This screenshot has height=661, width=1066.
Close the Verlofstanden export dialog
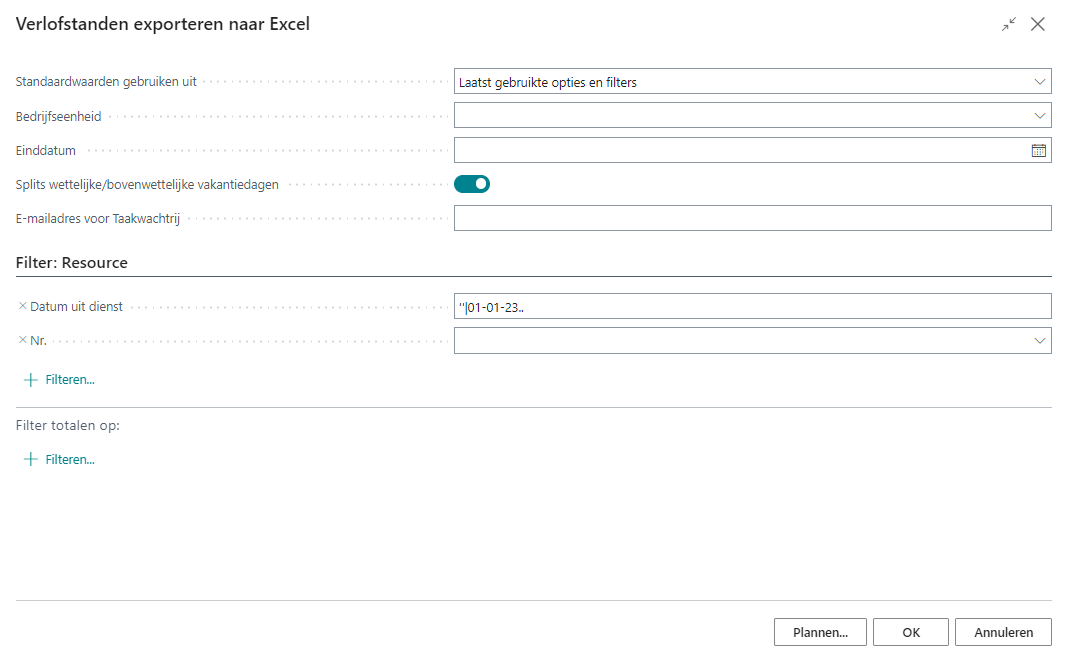coord(1038,25)
